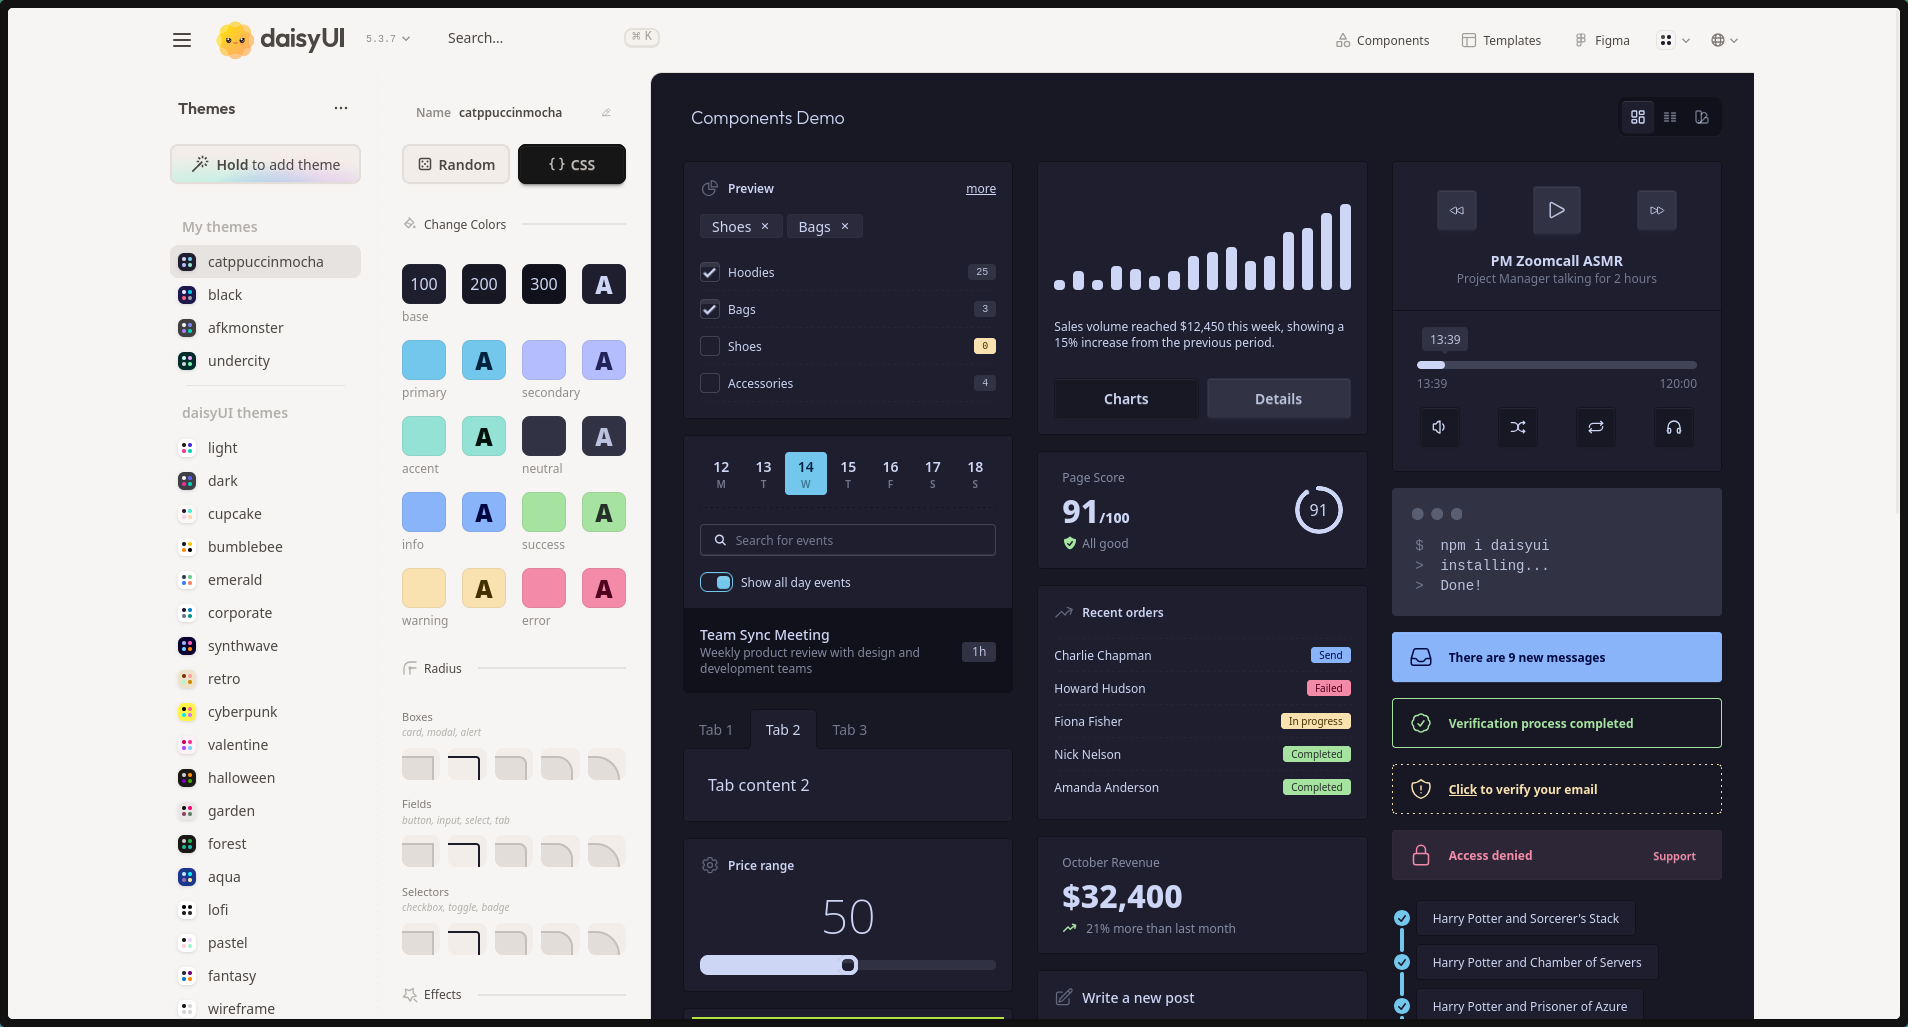Viewport: 1908px width, 1027px height.
Task: Click the headphones icon in the player
Action: pos(1673,427)
